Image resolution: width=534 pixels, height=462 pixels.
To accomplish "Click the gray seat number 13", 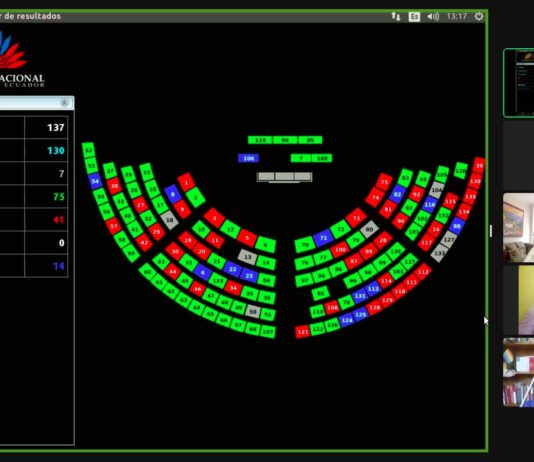I will [x=248, y=257].
